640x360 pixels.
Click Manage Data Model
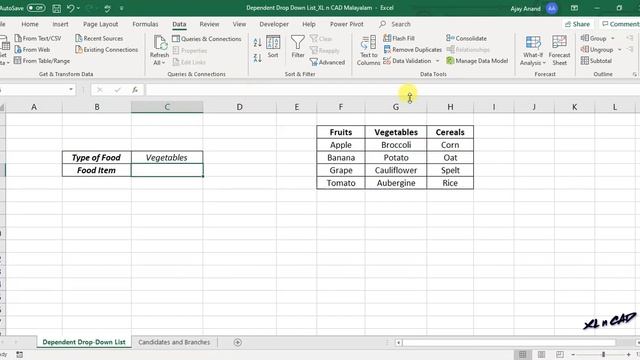[x=477, y=61]
